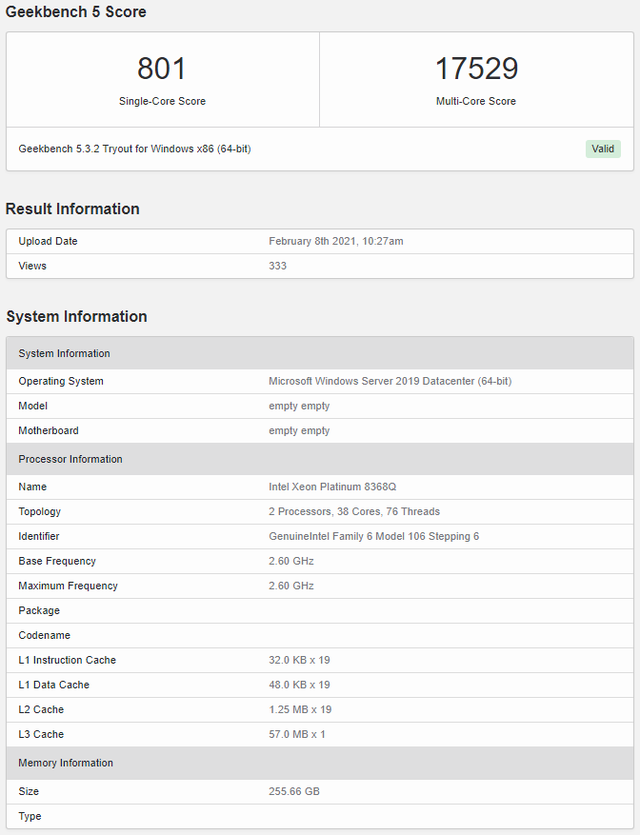Select the Motherboard value empty empty
Screen dimensions: 640x835
(299, 430)
